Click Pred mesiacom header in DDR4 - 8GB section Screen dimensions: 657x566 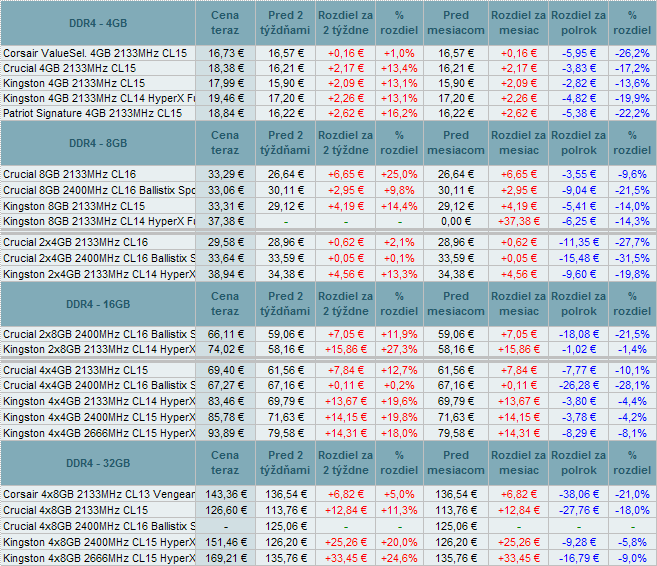coord(456,143)
